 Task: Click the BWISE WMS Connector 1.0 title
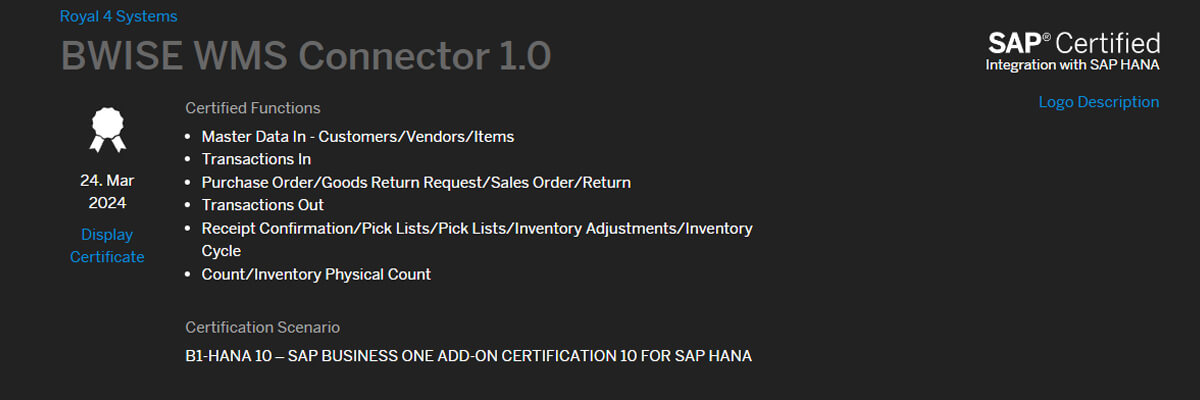click(306, 56)
